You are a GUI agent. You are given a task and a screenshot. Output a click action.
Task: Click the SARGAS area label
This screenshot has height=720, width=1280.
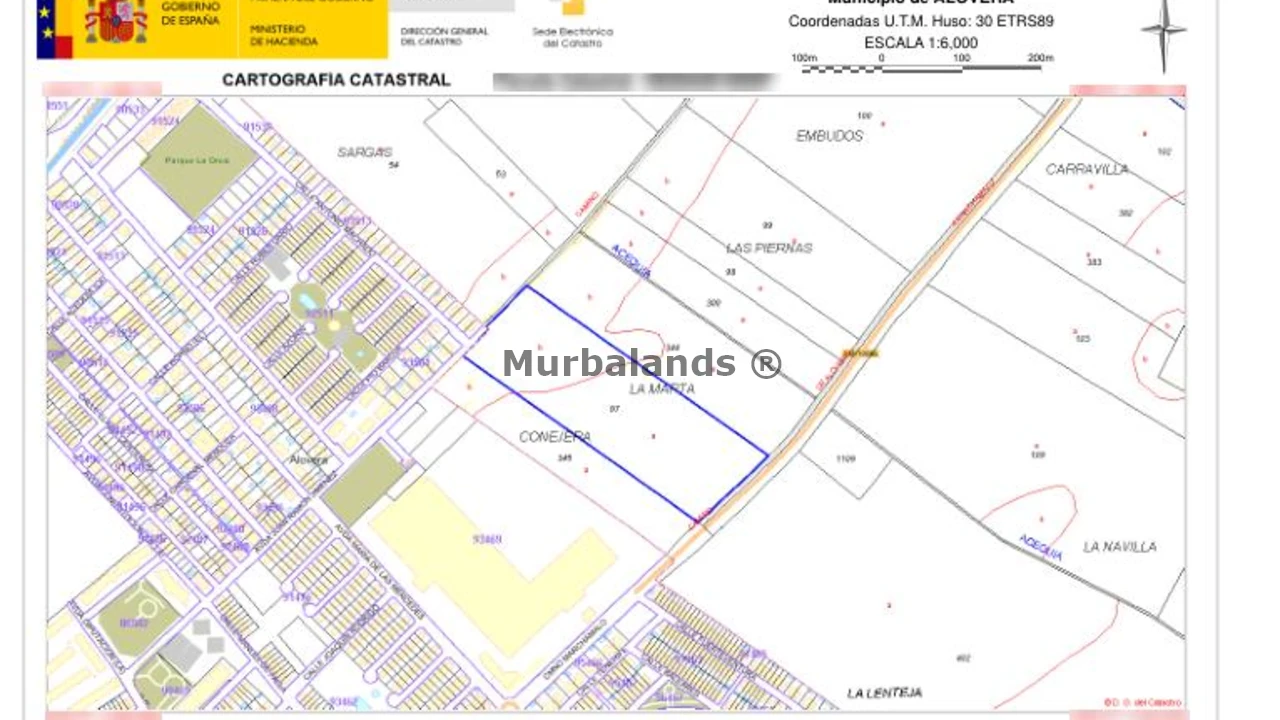[364, 152]
